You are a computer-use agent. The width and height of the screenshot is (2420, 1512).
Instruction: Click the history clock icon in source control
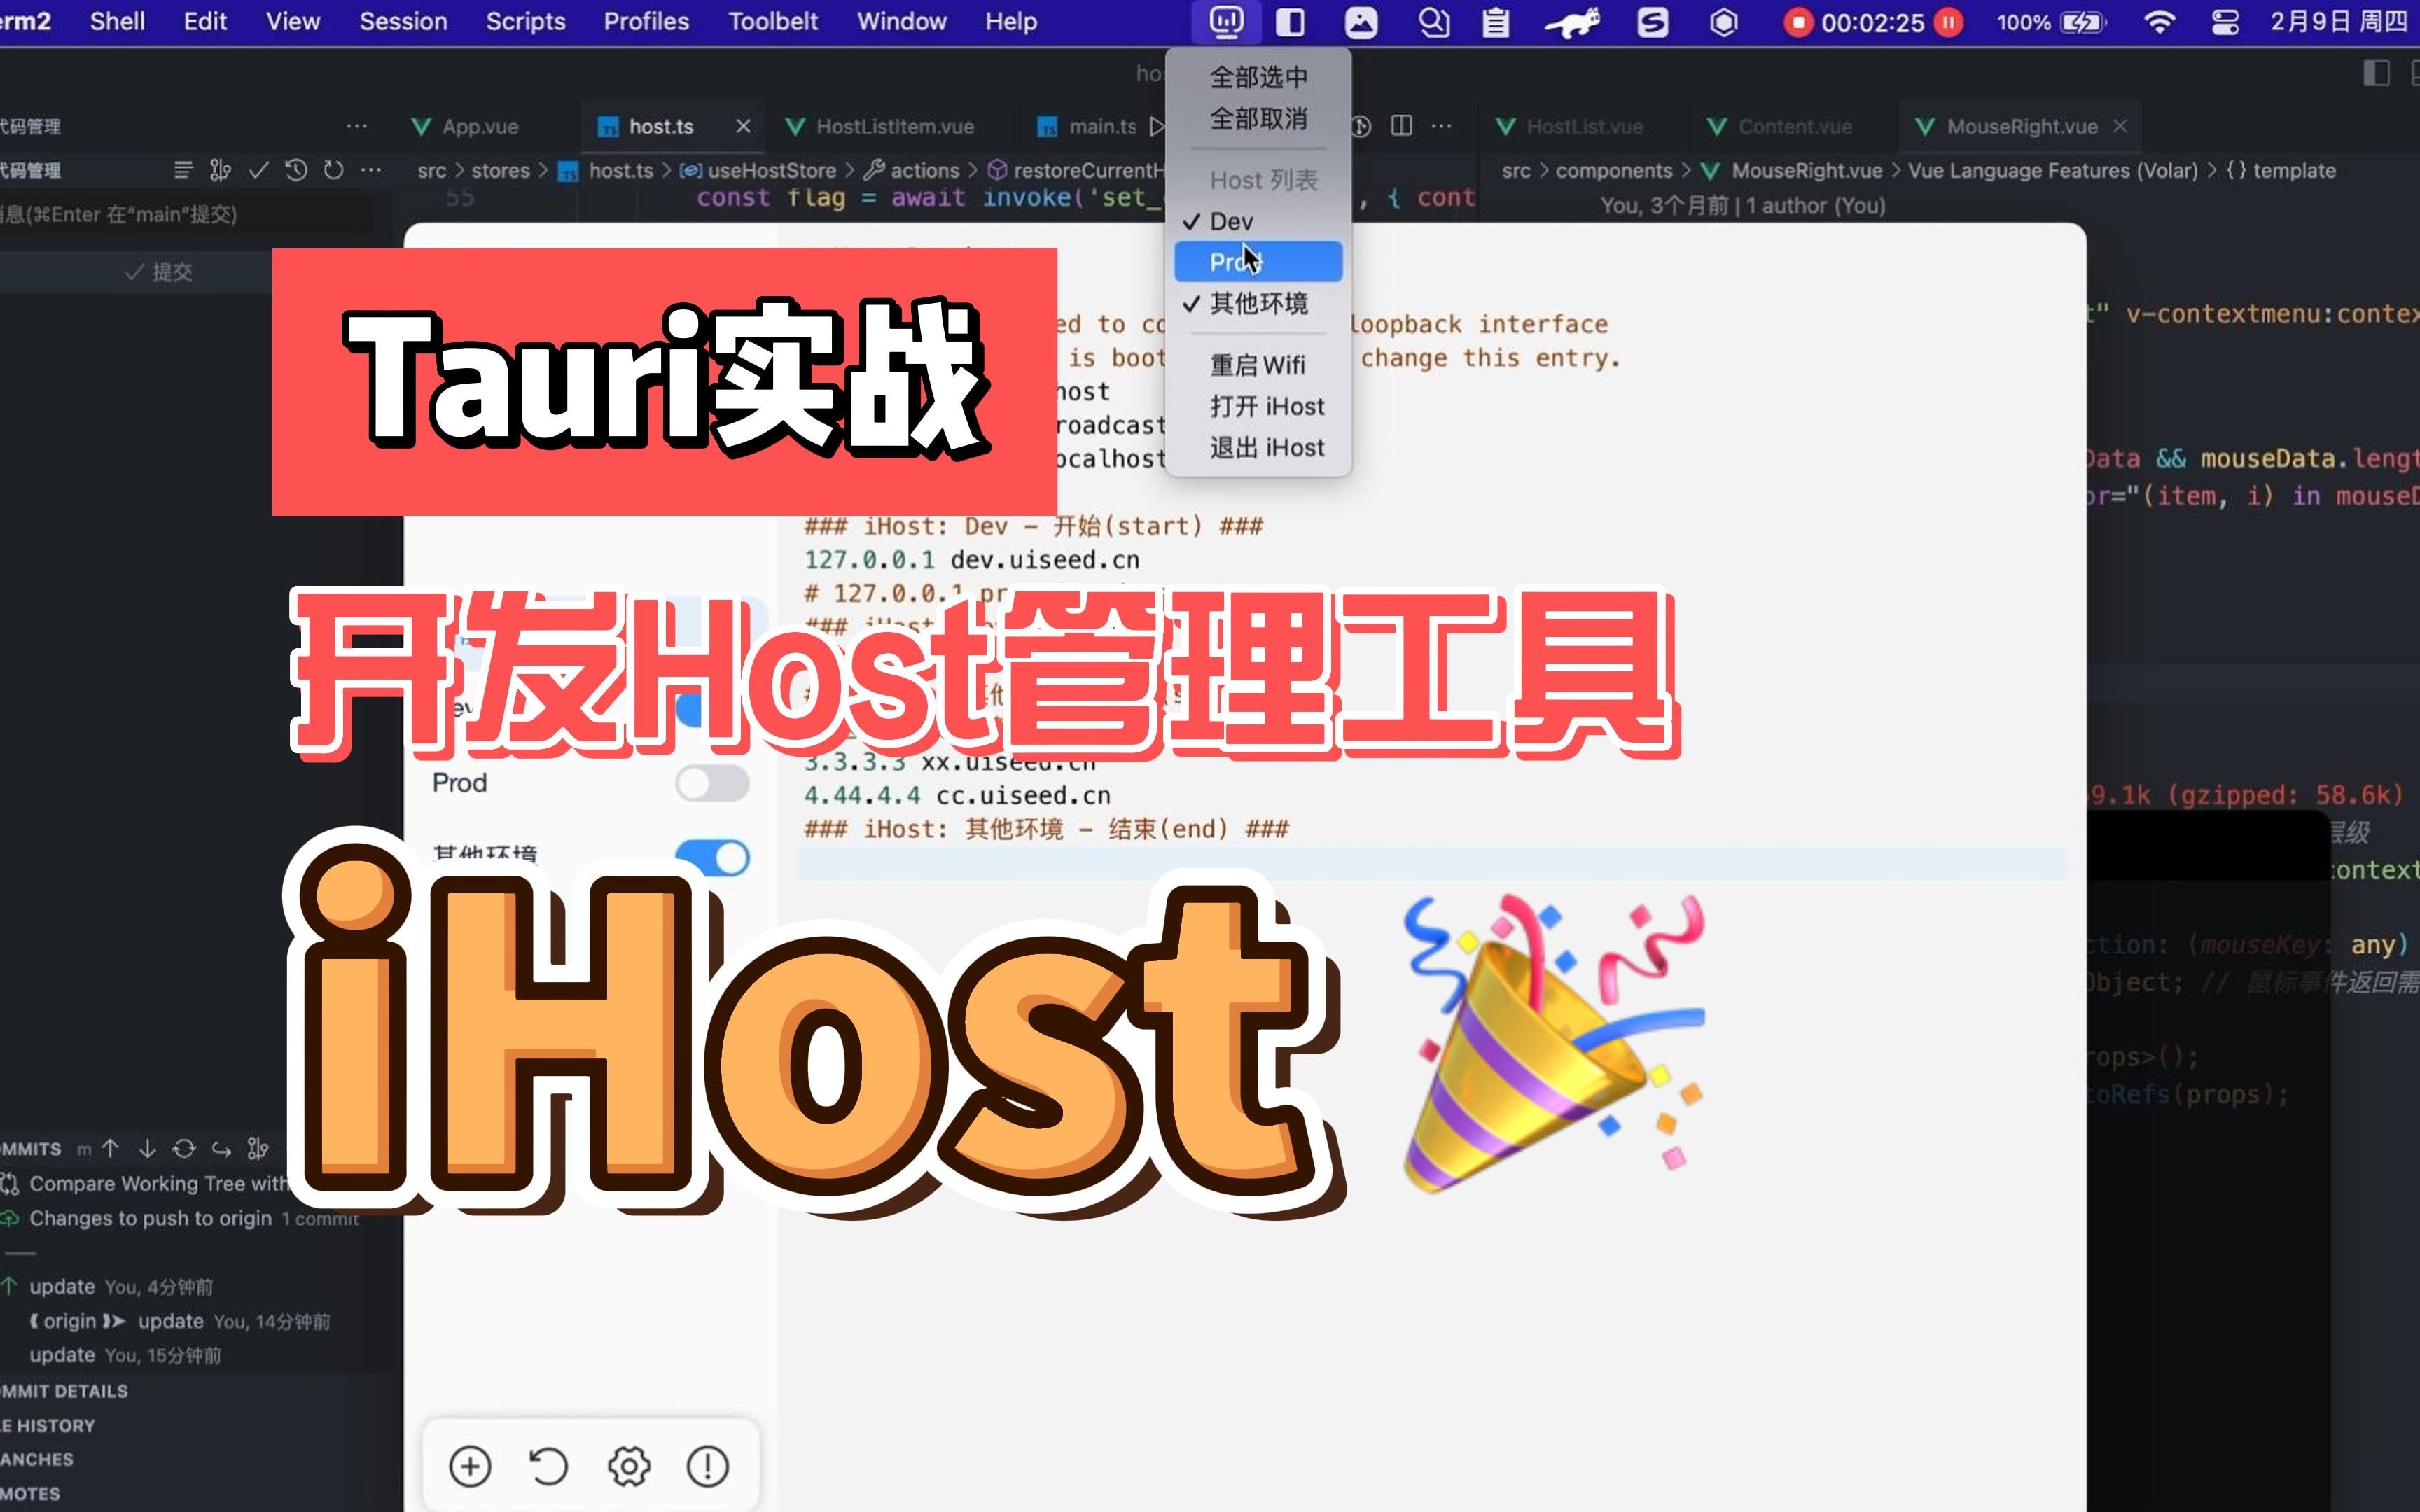click(296, 170)
